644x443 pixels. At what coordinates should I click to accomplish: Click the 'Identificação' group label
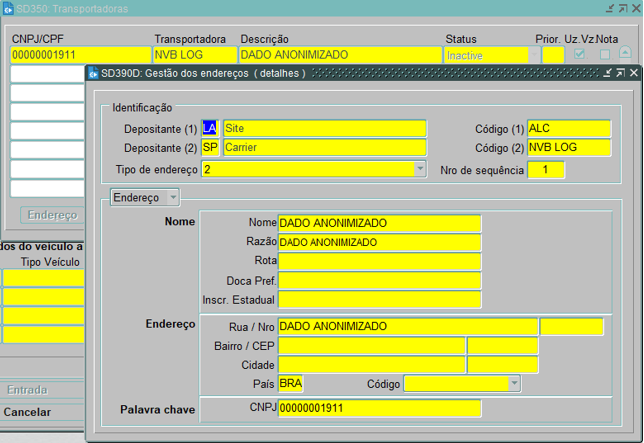coord(142,108)
